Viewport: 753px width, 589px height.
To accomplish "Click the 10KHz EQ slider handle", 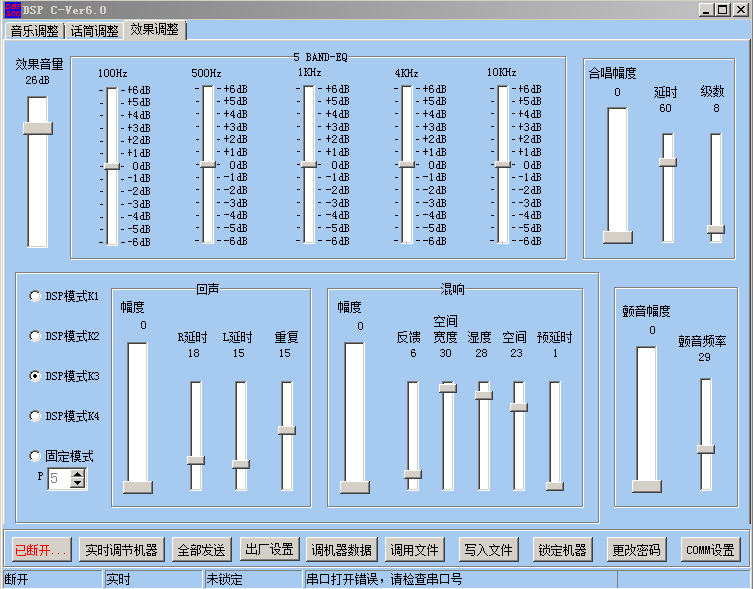I will click(x=503, y=165).
